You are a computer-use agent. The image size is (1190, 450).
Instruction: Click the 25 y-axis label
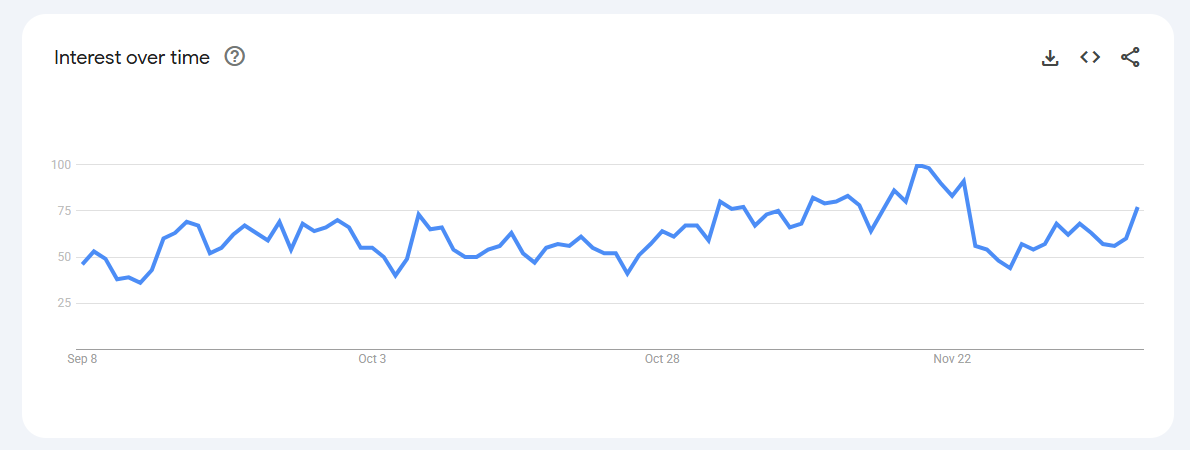tap(66, 303)
